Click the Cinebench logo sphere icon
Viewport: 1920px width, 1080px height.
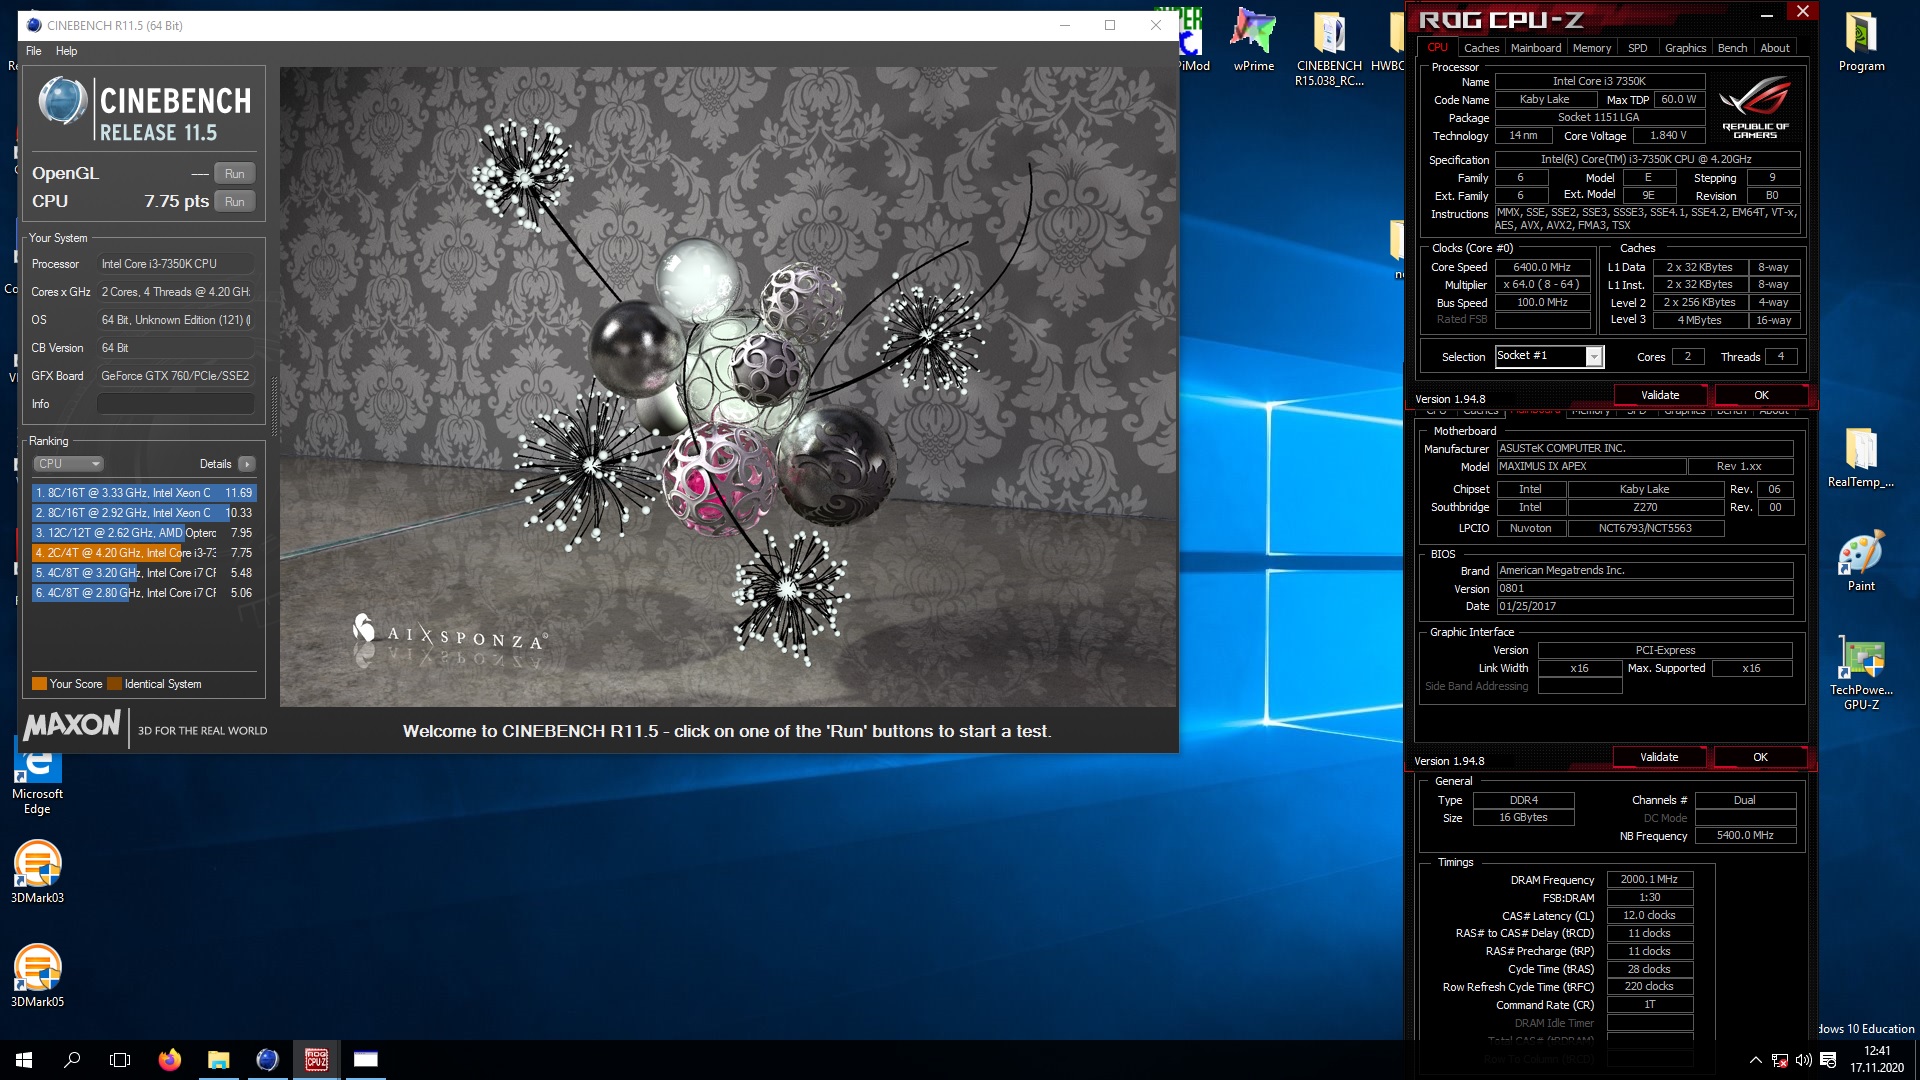click(62, 101)
